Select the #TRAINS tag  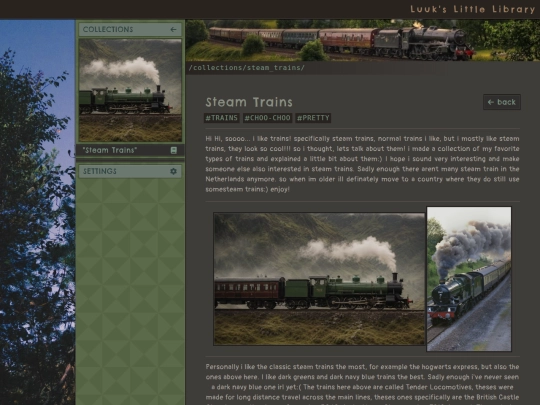tap(221, 118)
